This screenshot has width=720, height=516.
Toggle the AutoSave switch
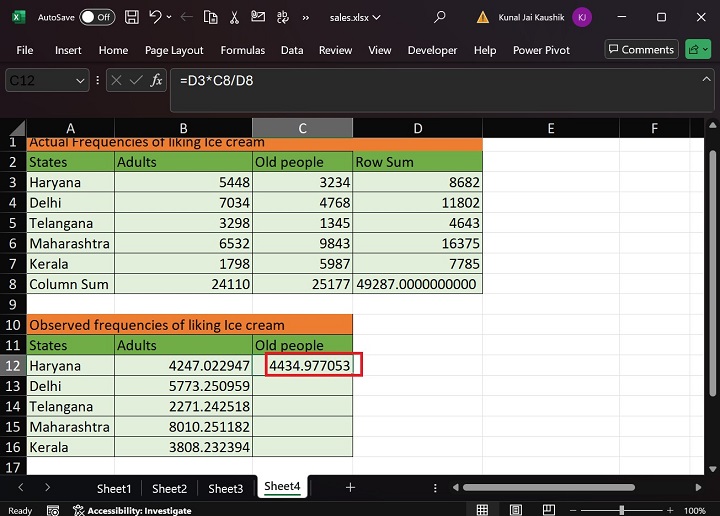96,17
